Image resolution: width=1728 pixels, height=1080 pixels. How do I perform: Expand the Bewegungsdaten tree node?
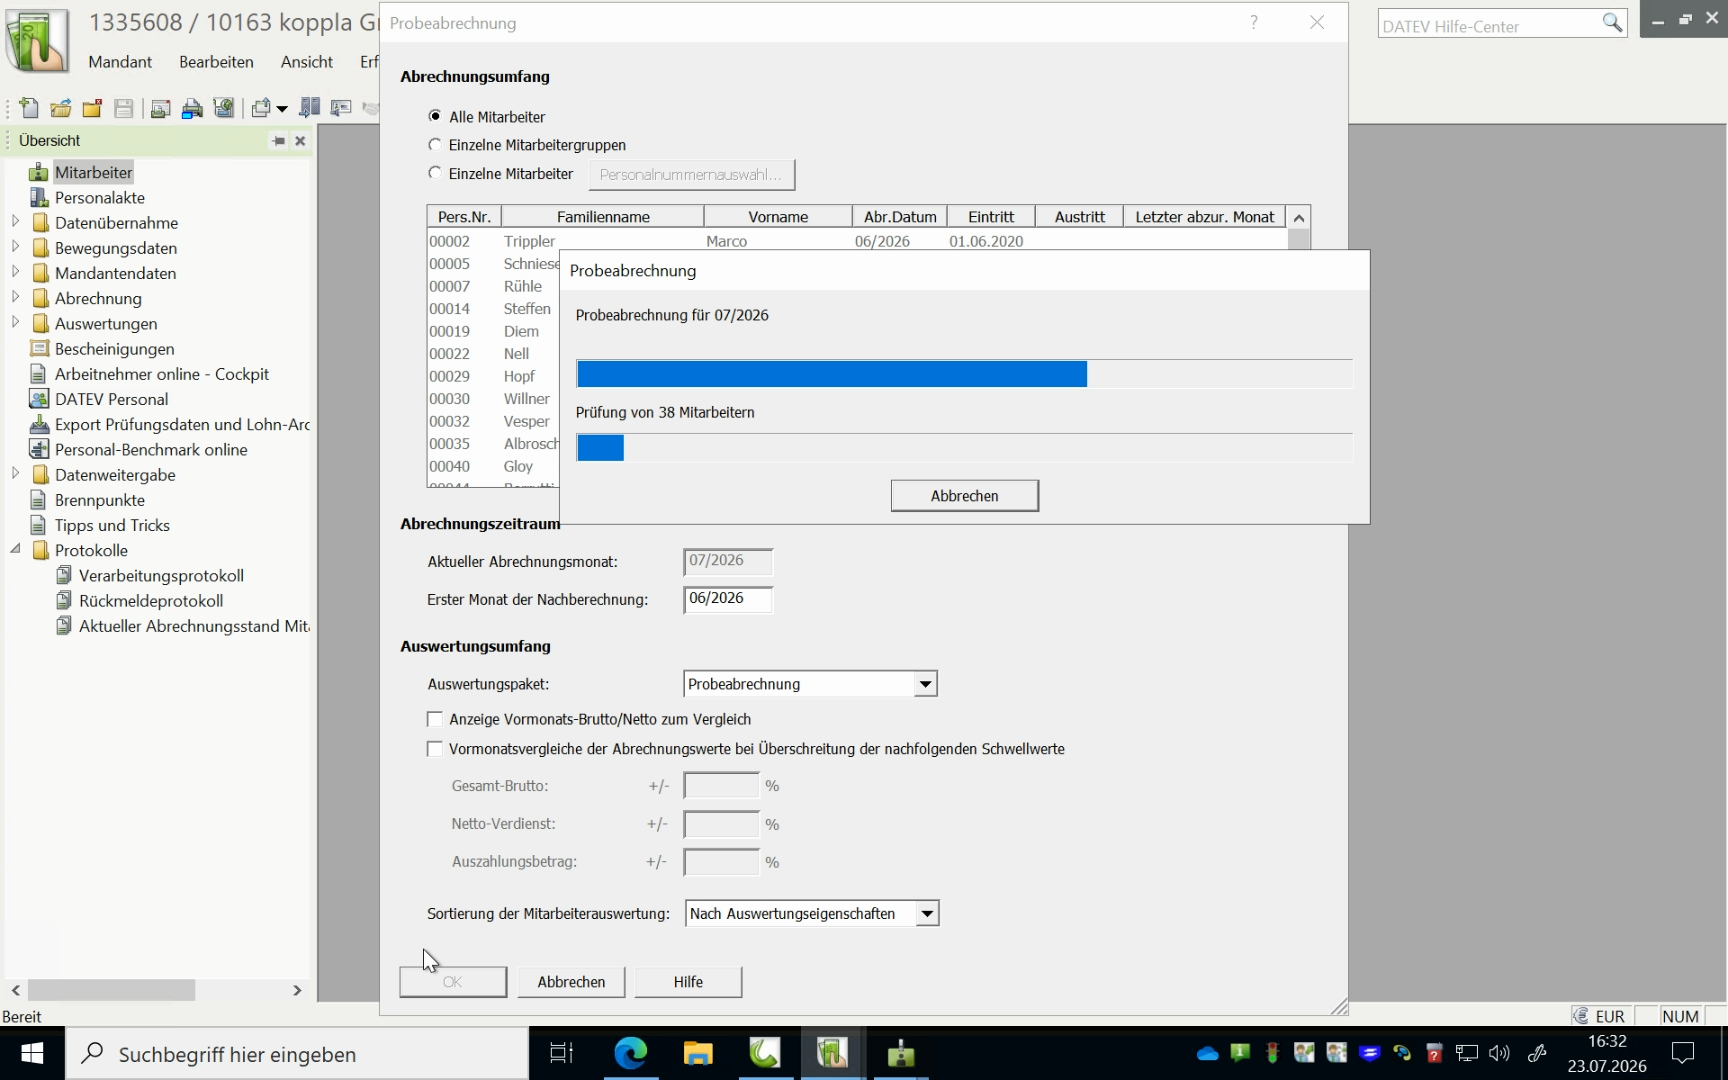[x=15, y=246]
